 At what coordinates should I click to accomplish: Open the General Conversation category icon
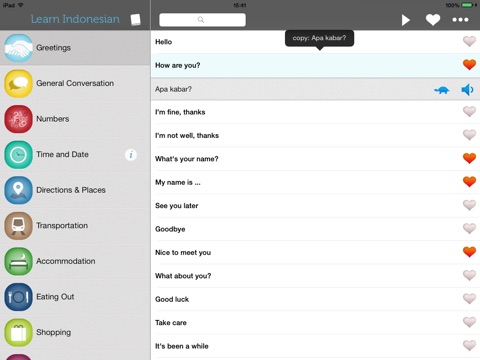pyautogui.click(x=18, y=83)
